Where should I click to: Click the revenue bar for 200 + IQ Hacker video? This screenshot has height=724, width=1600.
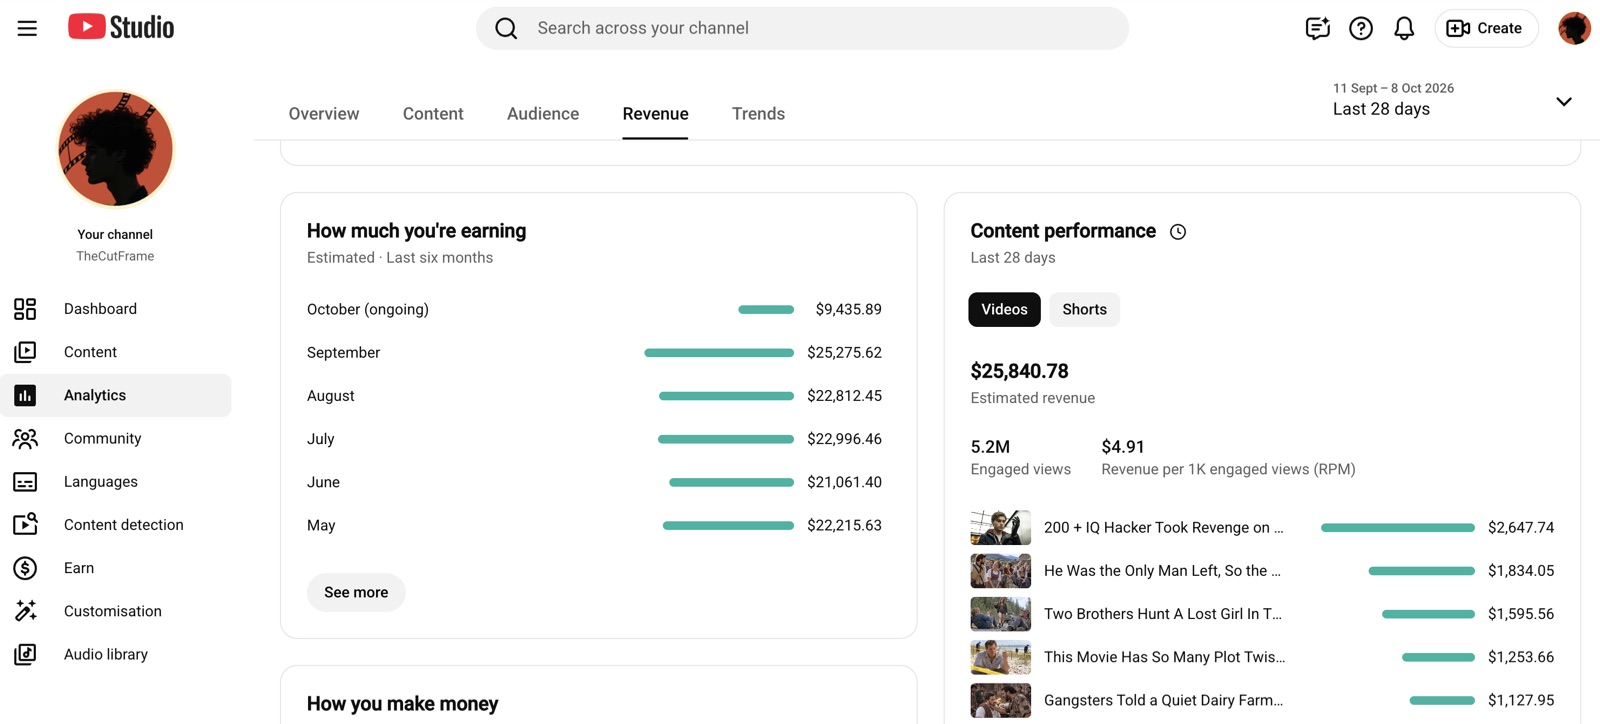point(1398,528)
